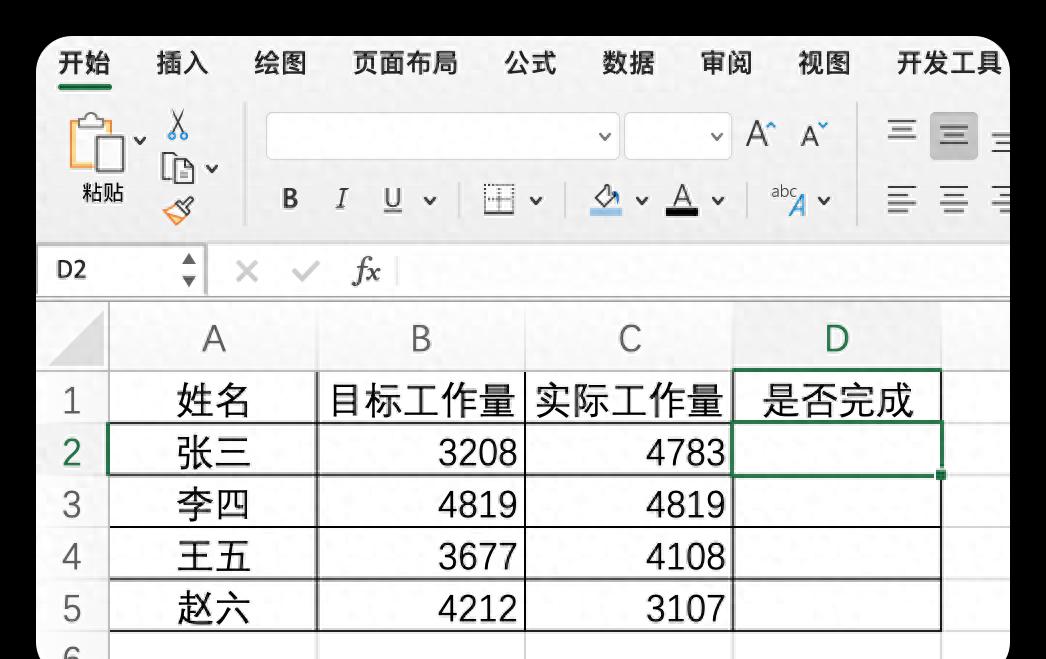Open the Paste options dropdown arrow
Image resolution: width=1046 pixels, height=659 pixels.
[x=140, y=141]
